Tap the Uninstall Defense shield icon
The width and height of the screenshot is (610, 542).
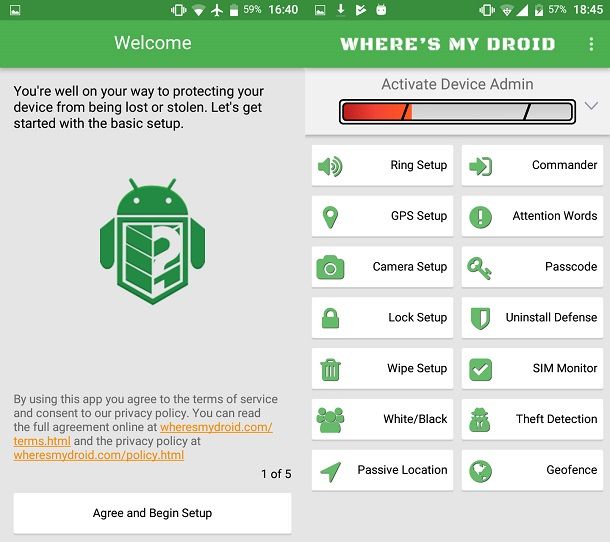pos(480,319)
